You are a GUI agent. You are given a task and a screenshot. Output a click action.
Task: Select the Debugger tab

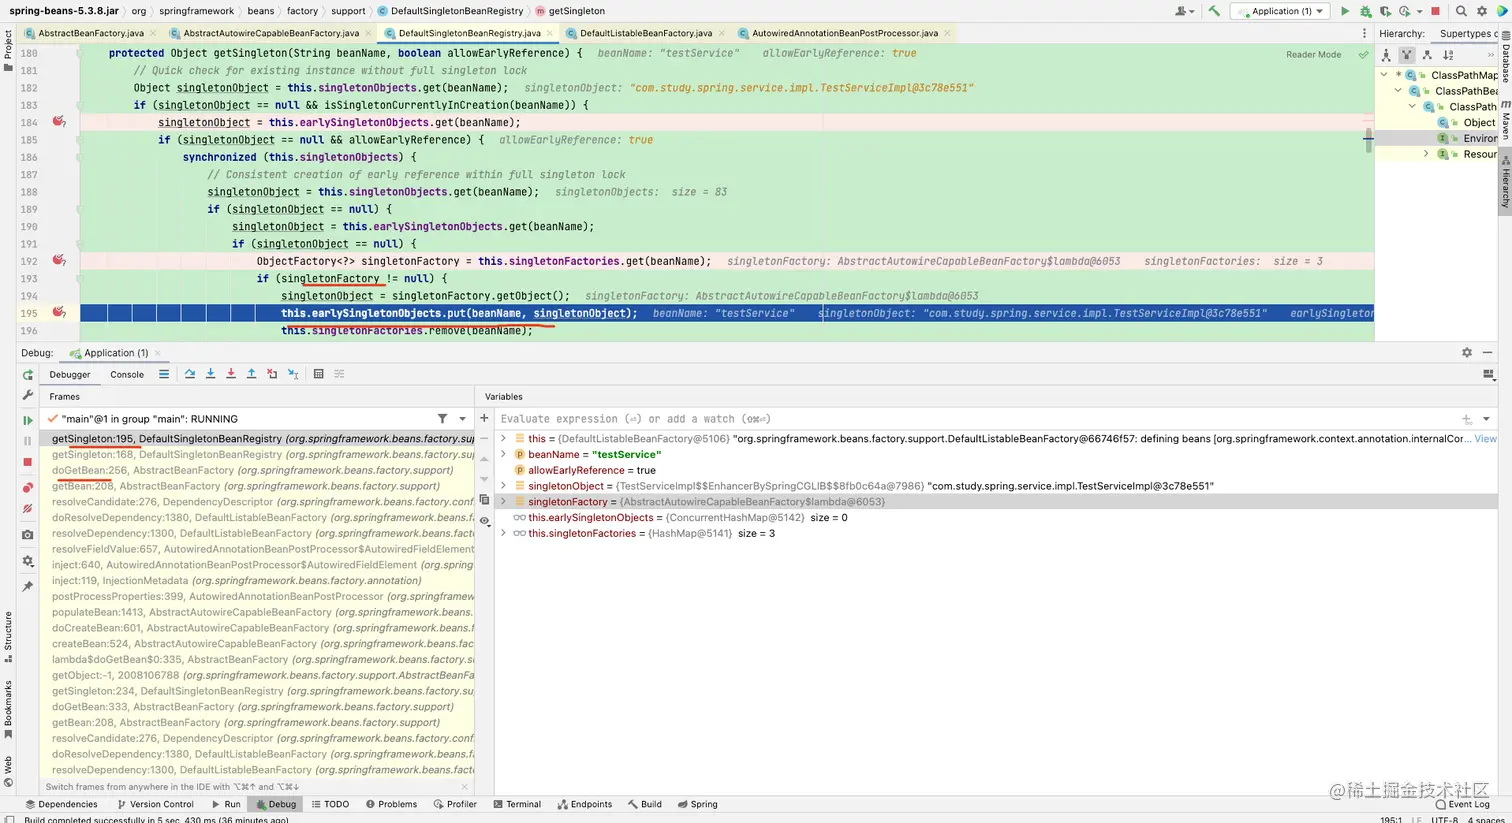[x=70, y=375]
